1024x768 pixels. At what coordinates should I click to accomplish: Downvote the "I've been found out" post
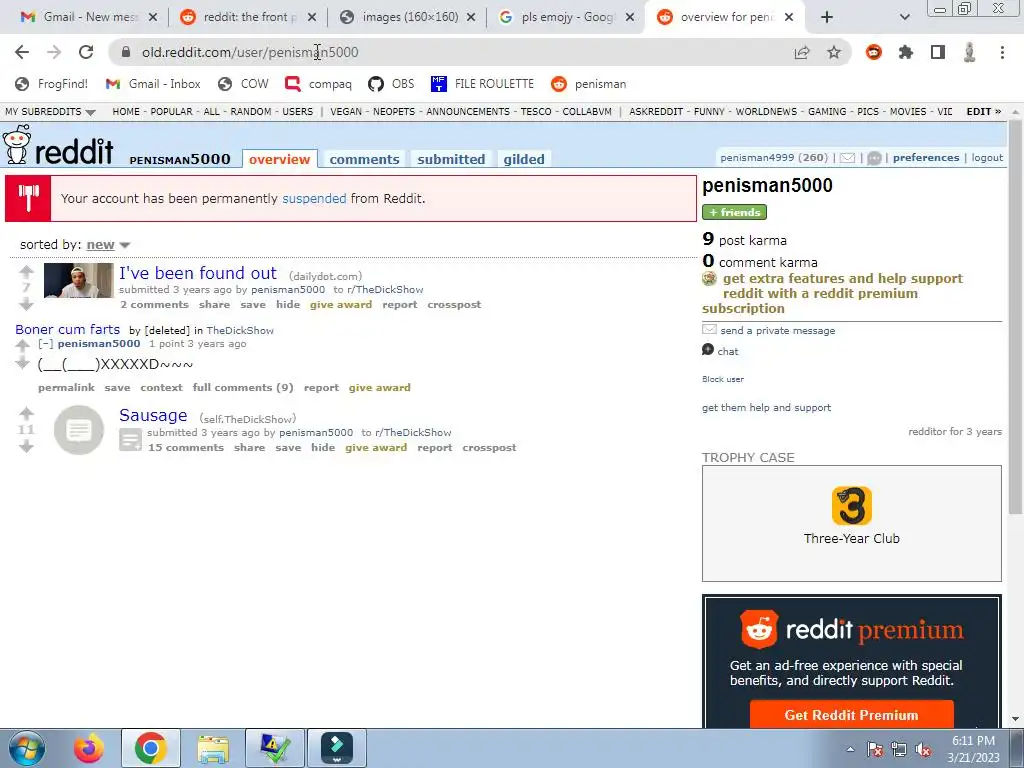coord(26,304)
